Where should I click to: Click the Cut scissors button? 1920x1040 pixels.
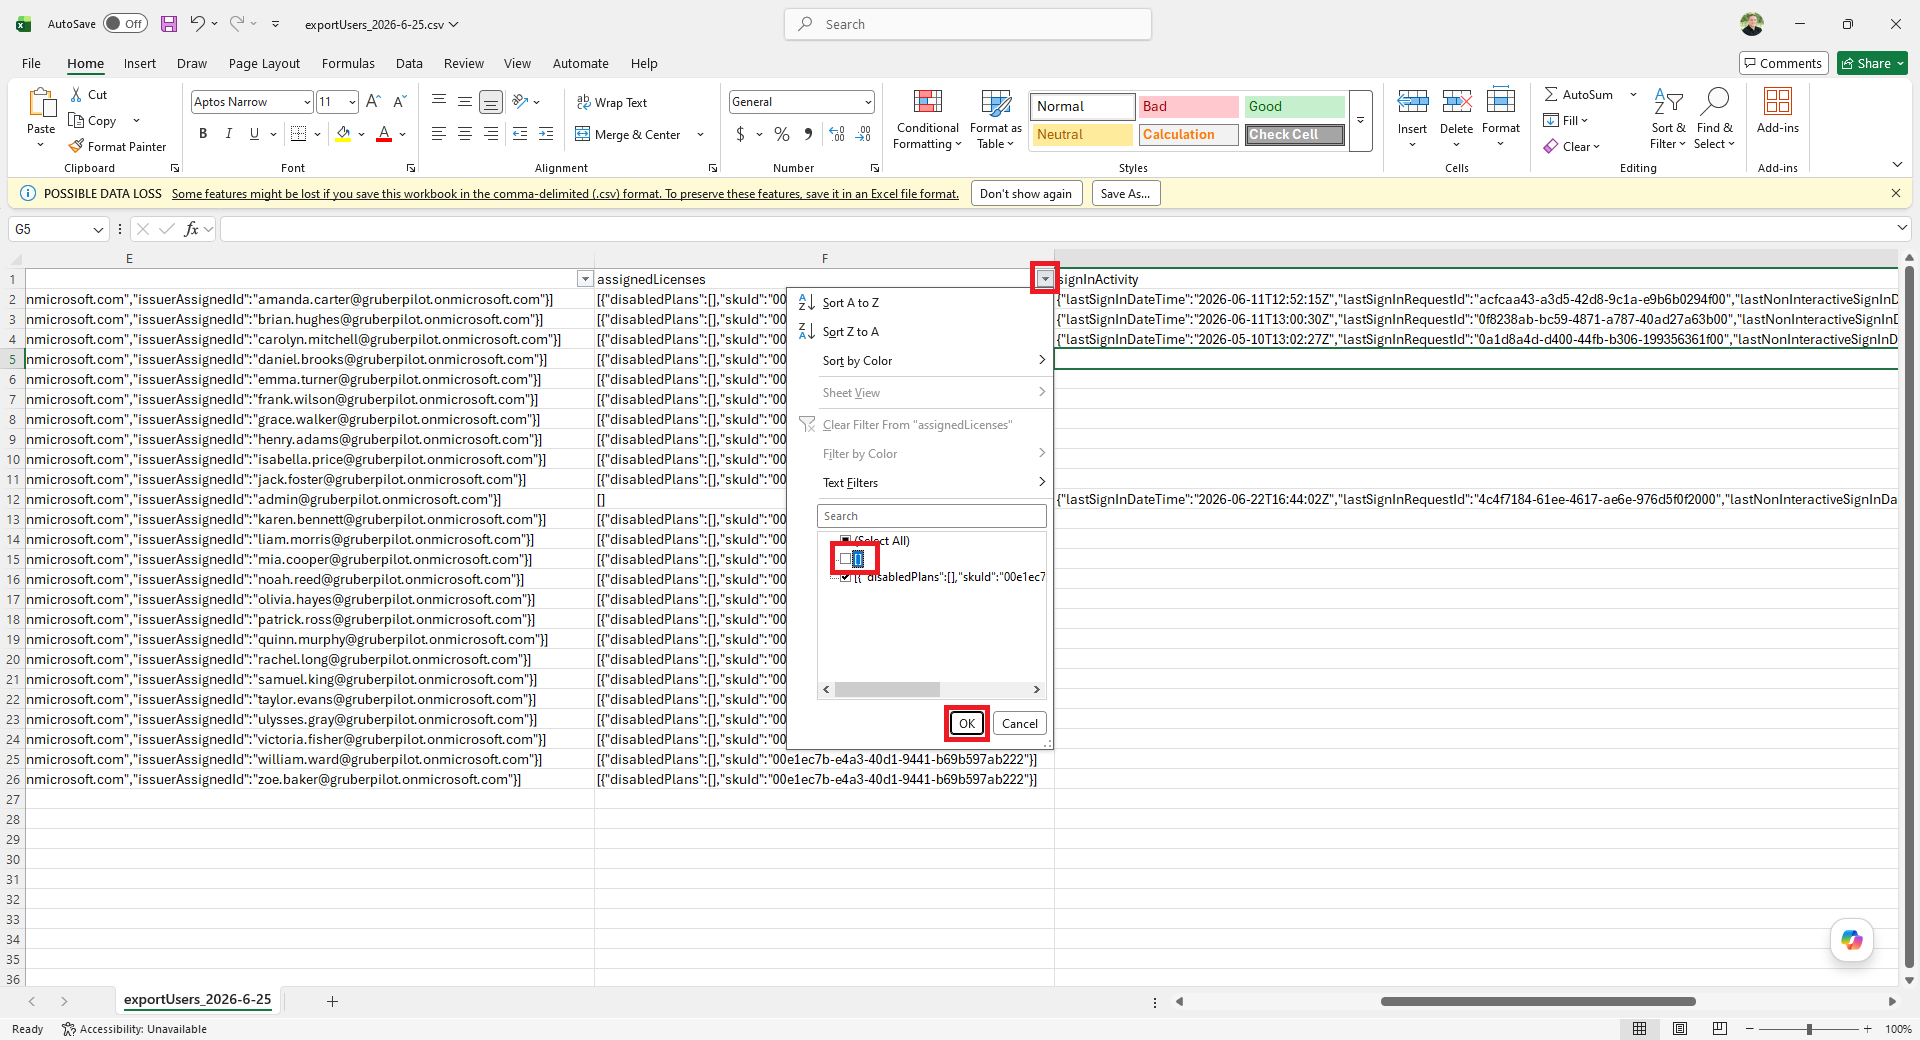tap(88, 95)
